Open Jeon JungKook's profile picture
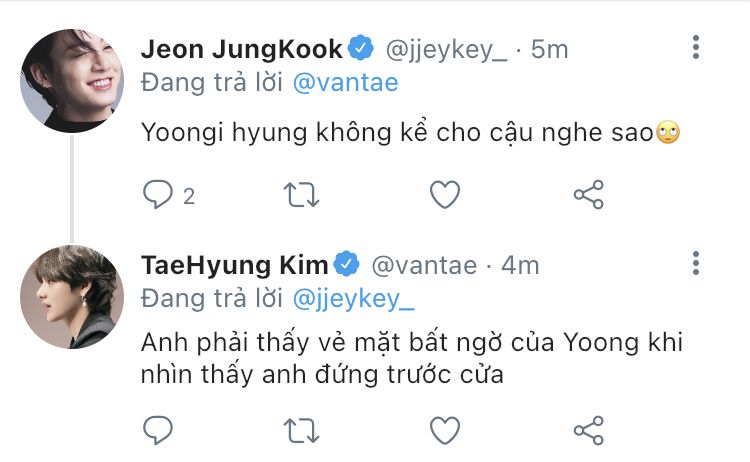The image size is (750, 462). [x=72, y=80]
